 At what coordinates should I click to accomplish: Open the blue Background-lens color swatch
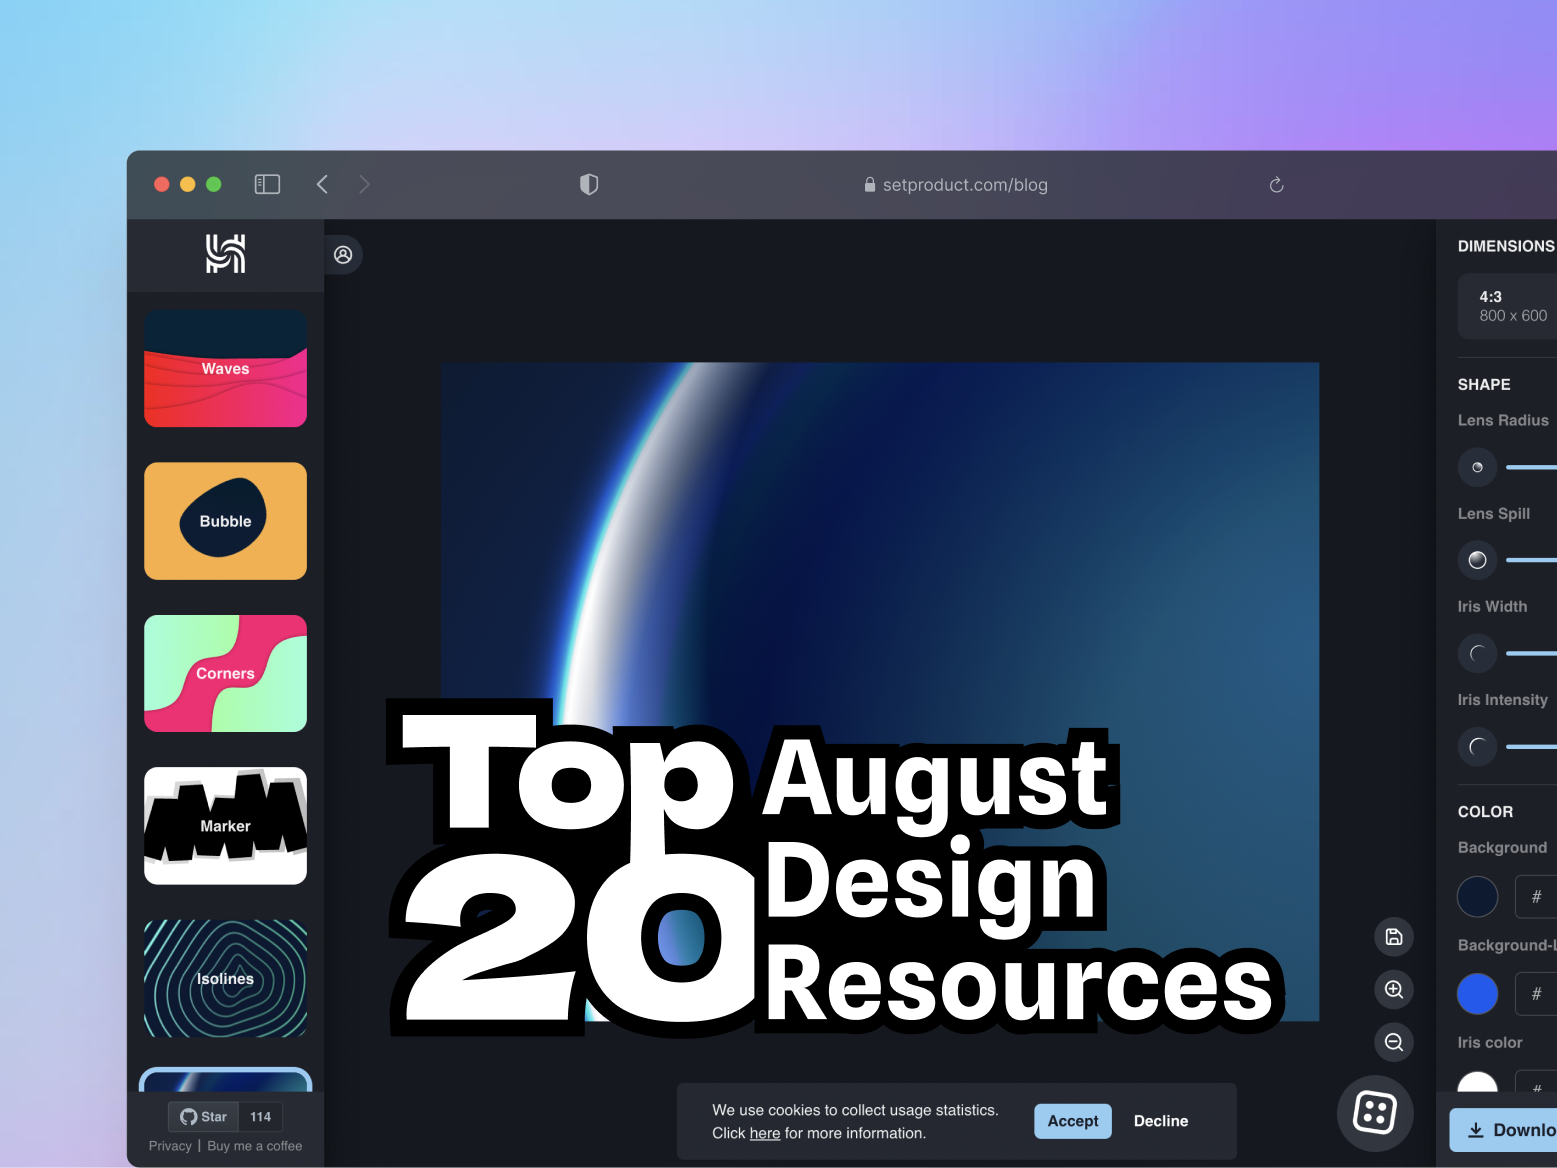(1477, 993)
